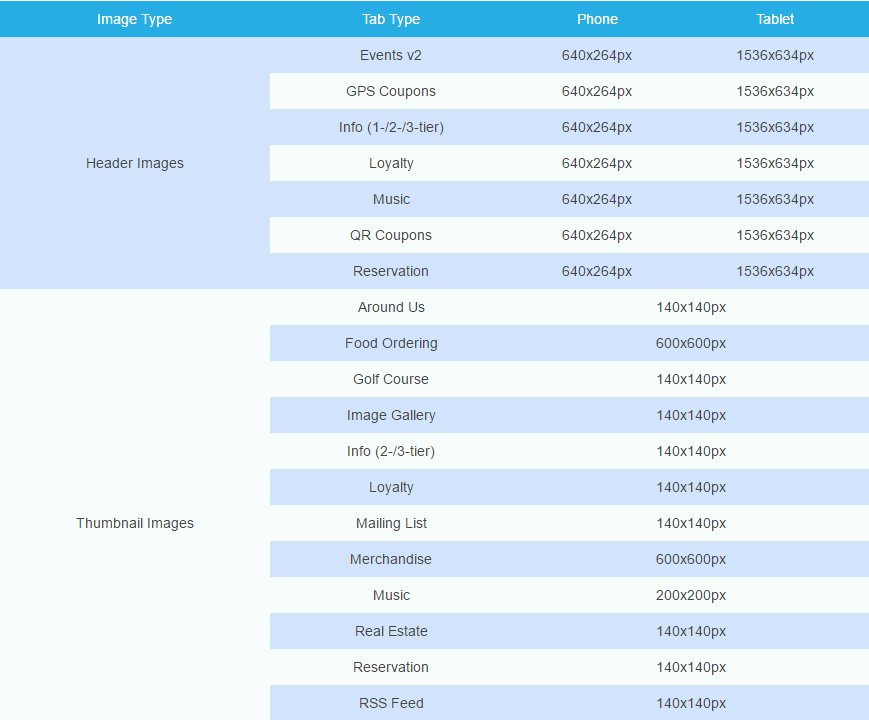Click the GPS Coupons cell
This screenshot has height=720, width=869.
click(x=391, y=91)
